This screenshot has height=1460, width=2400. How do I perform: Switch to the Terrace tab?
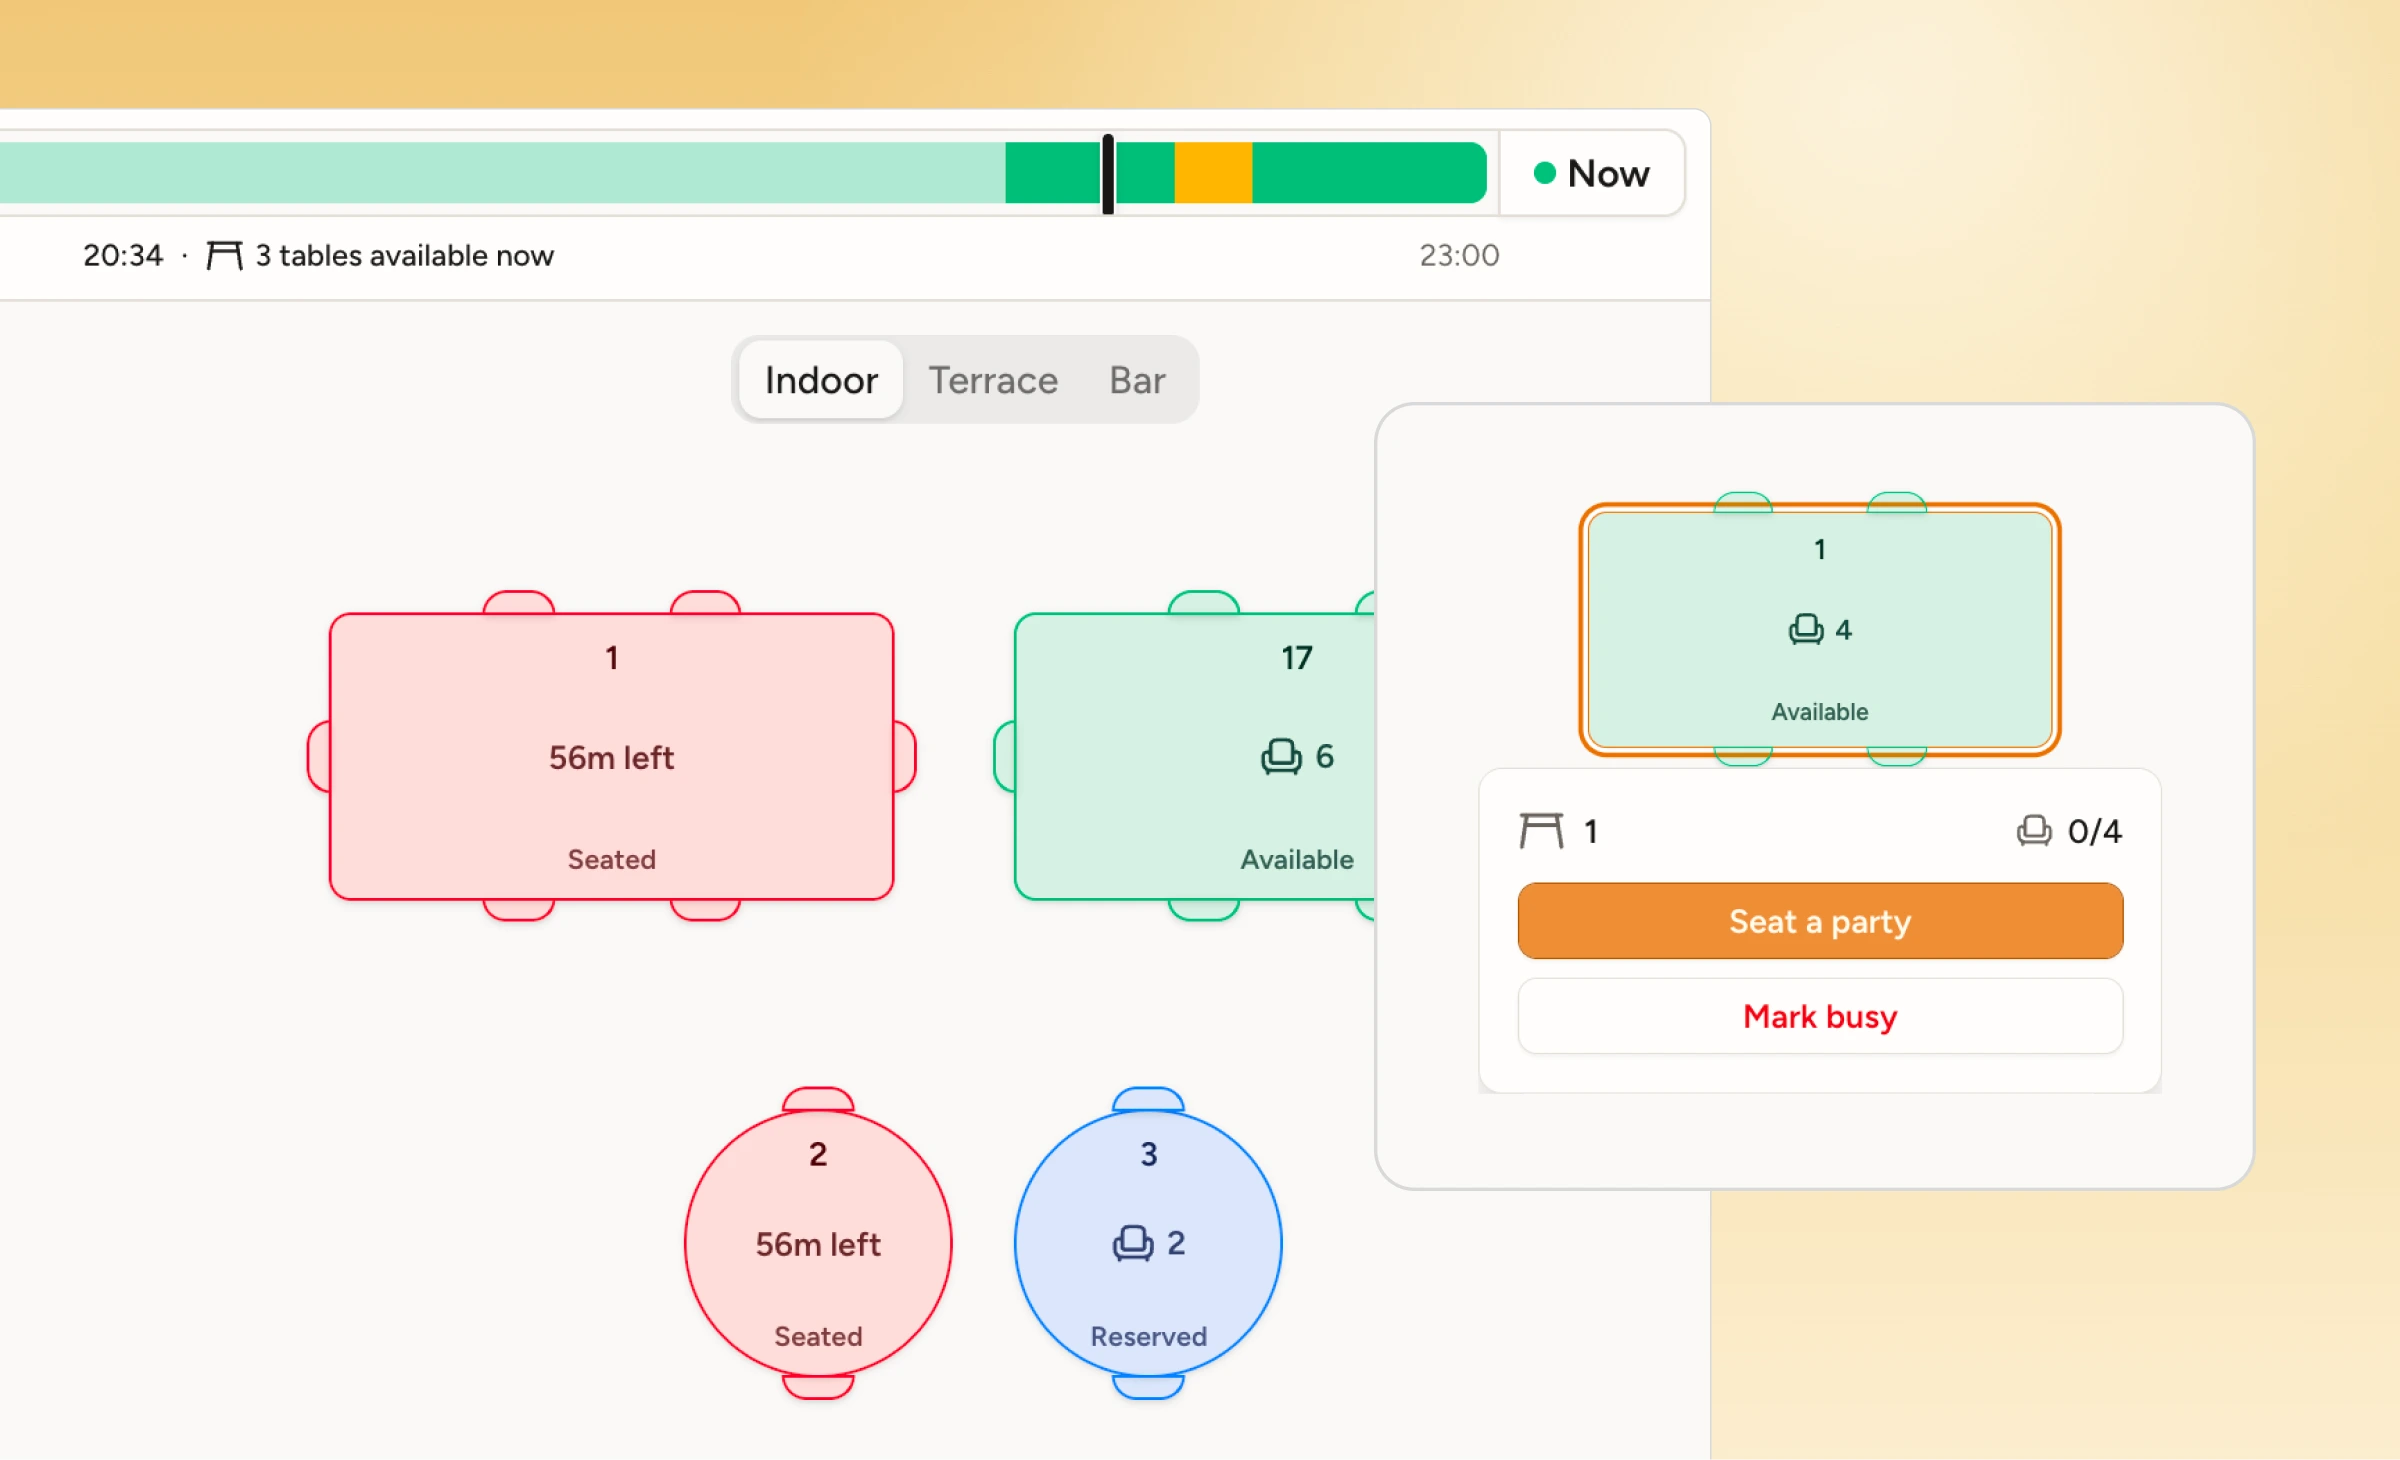[993, 380]
